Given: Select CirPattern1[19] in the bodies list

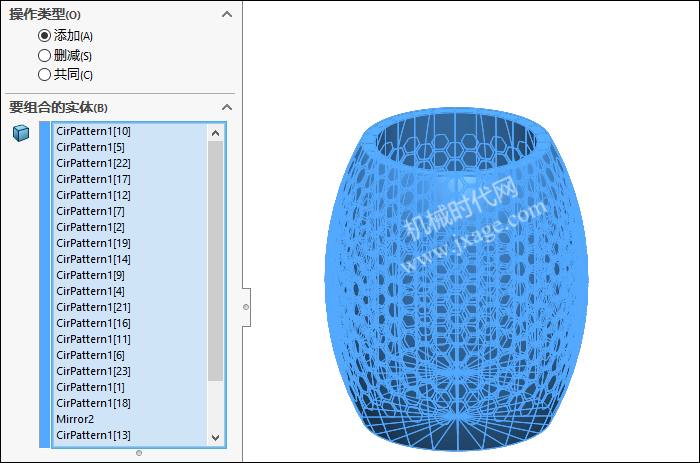Looking at the screenshot, I should pos(130,243).
